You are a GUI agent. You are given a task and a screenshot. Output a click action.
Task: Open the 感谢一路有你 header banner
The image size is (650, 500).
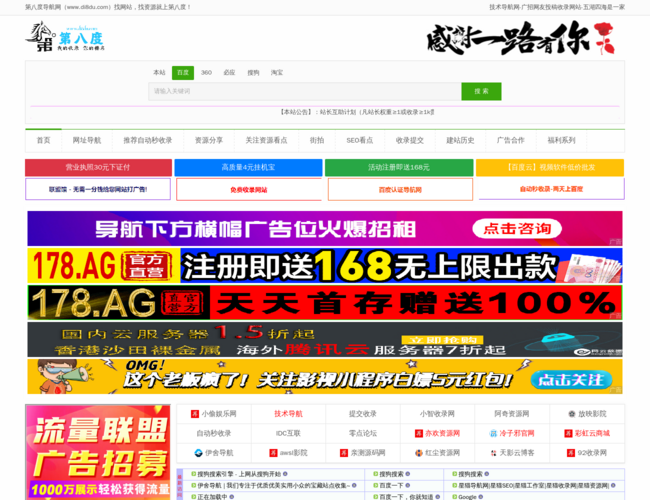click(521, 38)
